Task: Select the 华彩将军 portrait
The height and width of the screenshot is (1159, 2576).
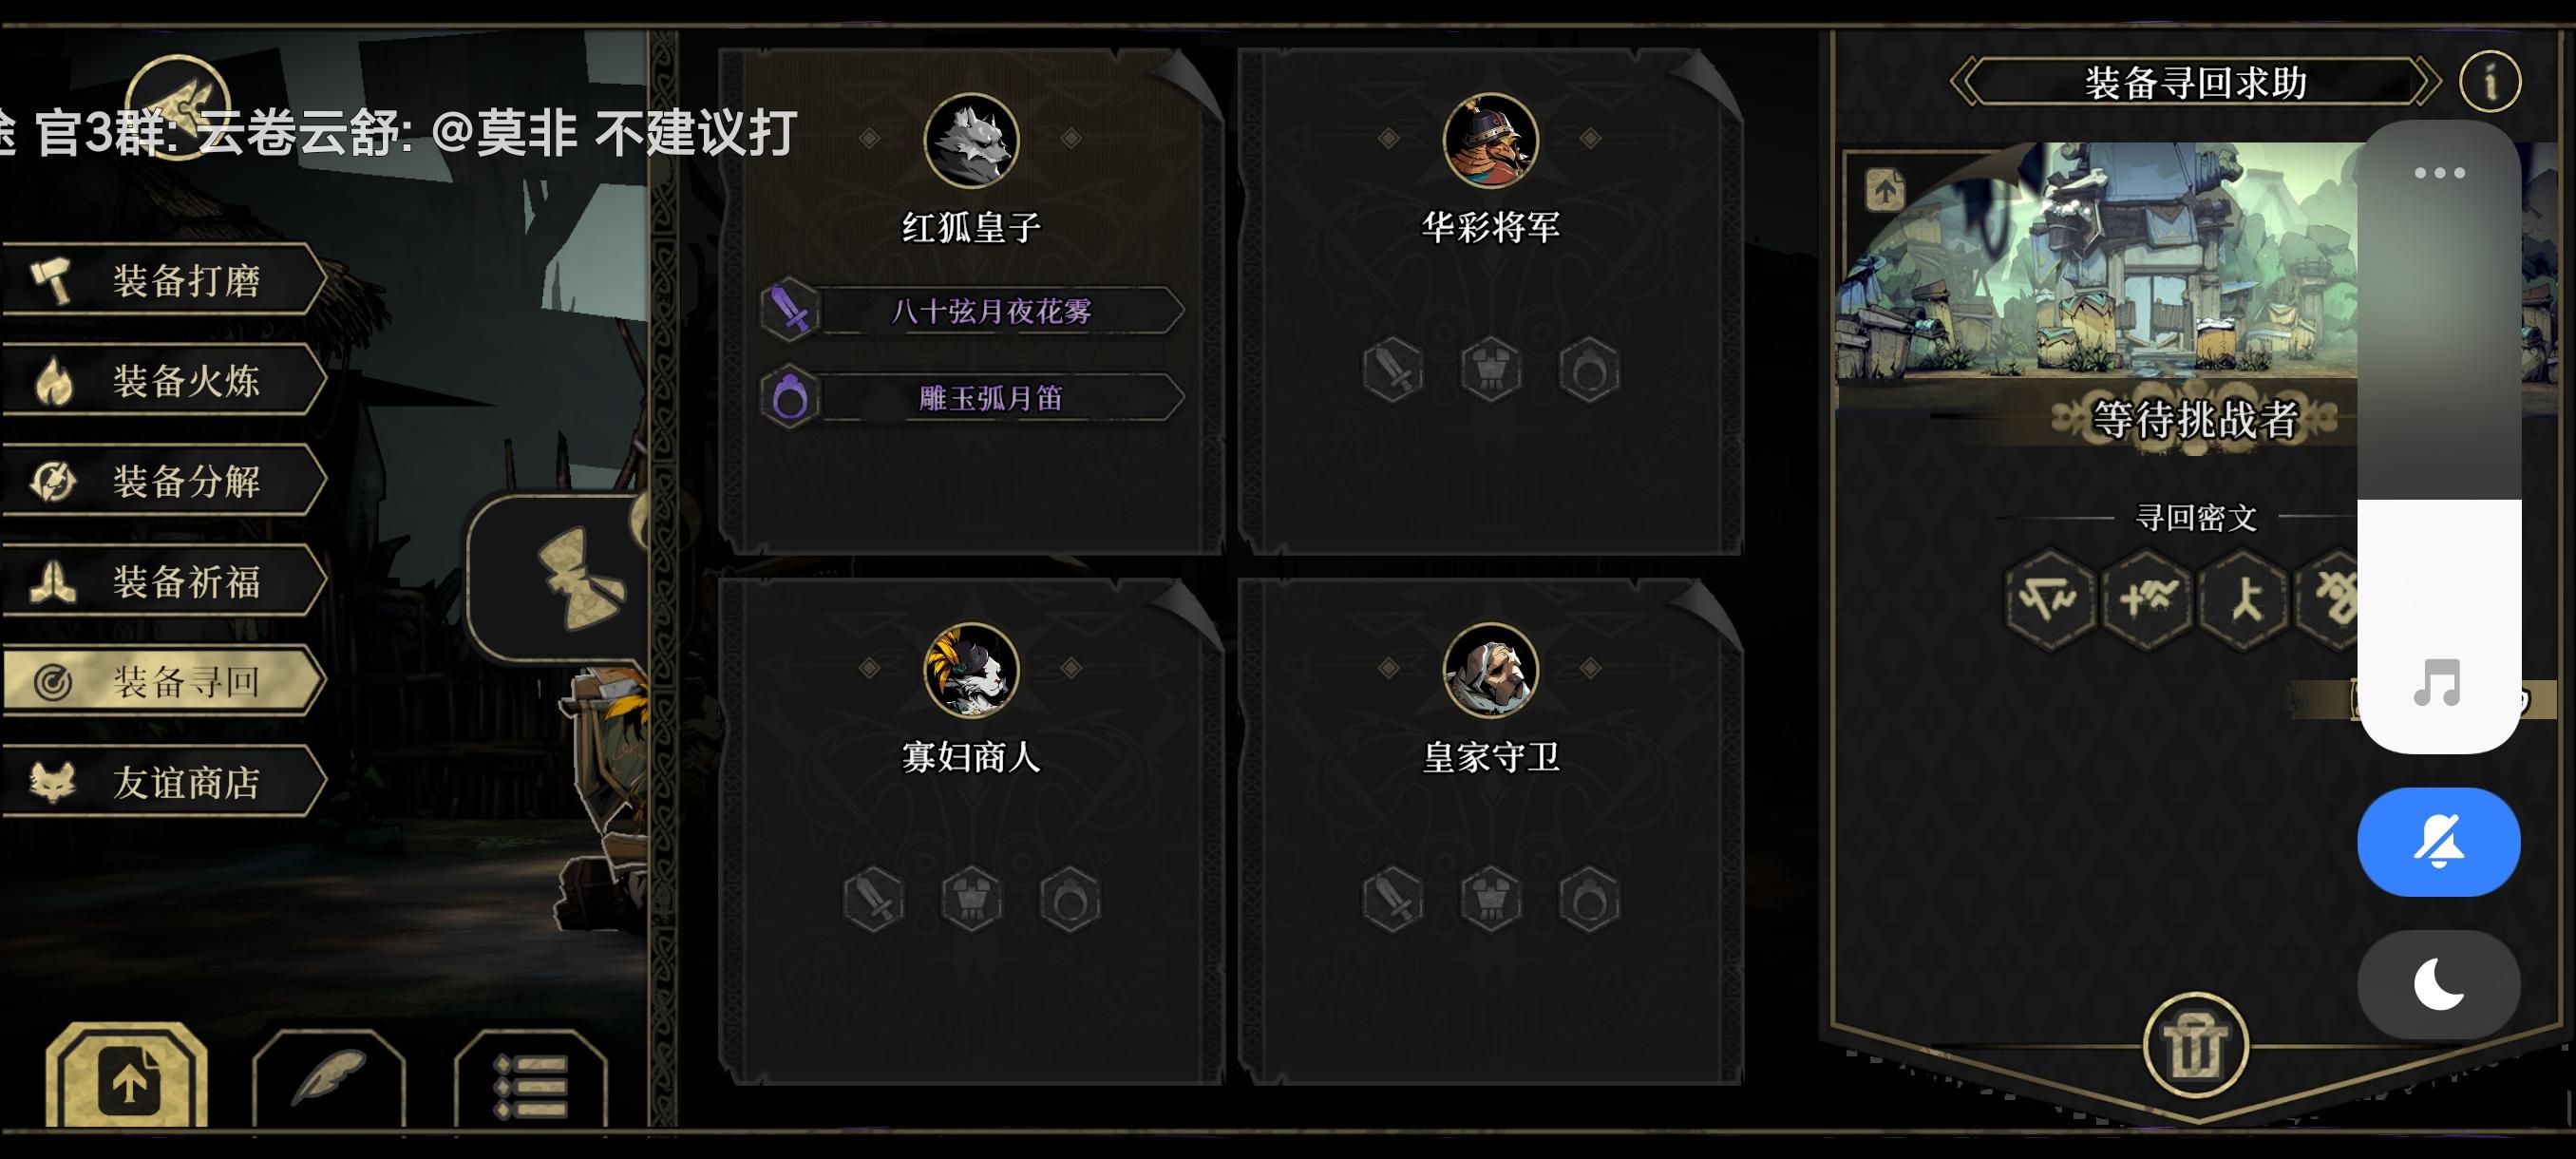Action: pos(1490,140)
